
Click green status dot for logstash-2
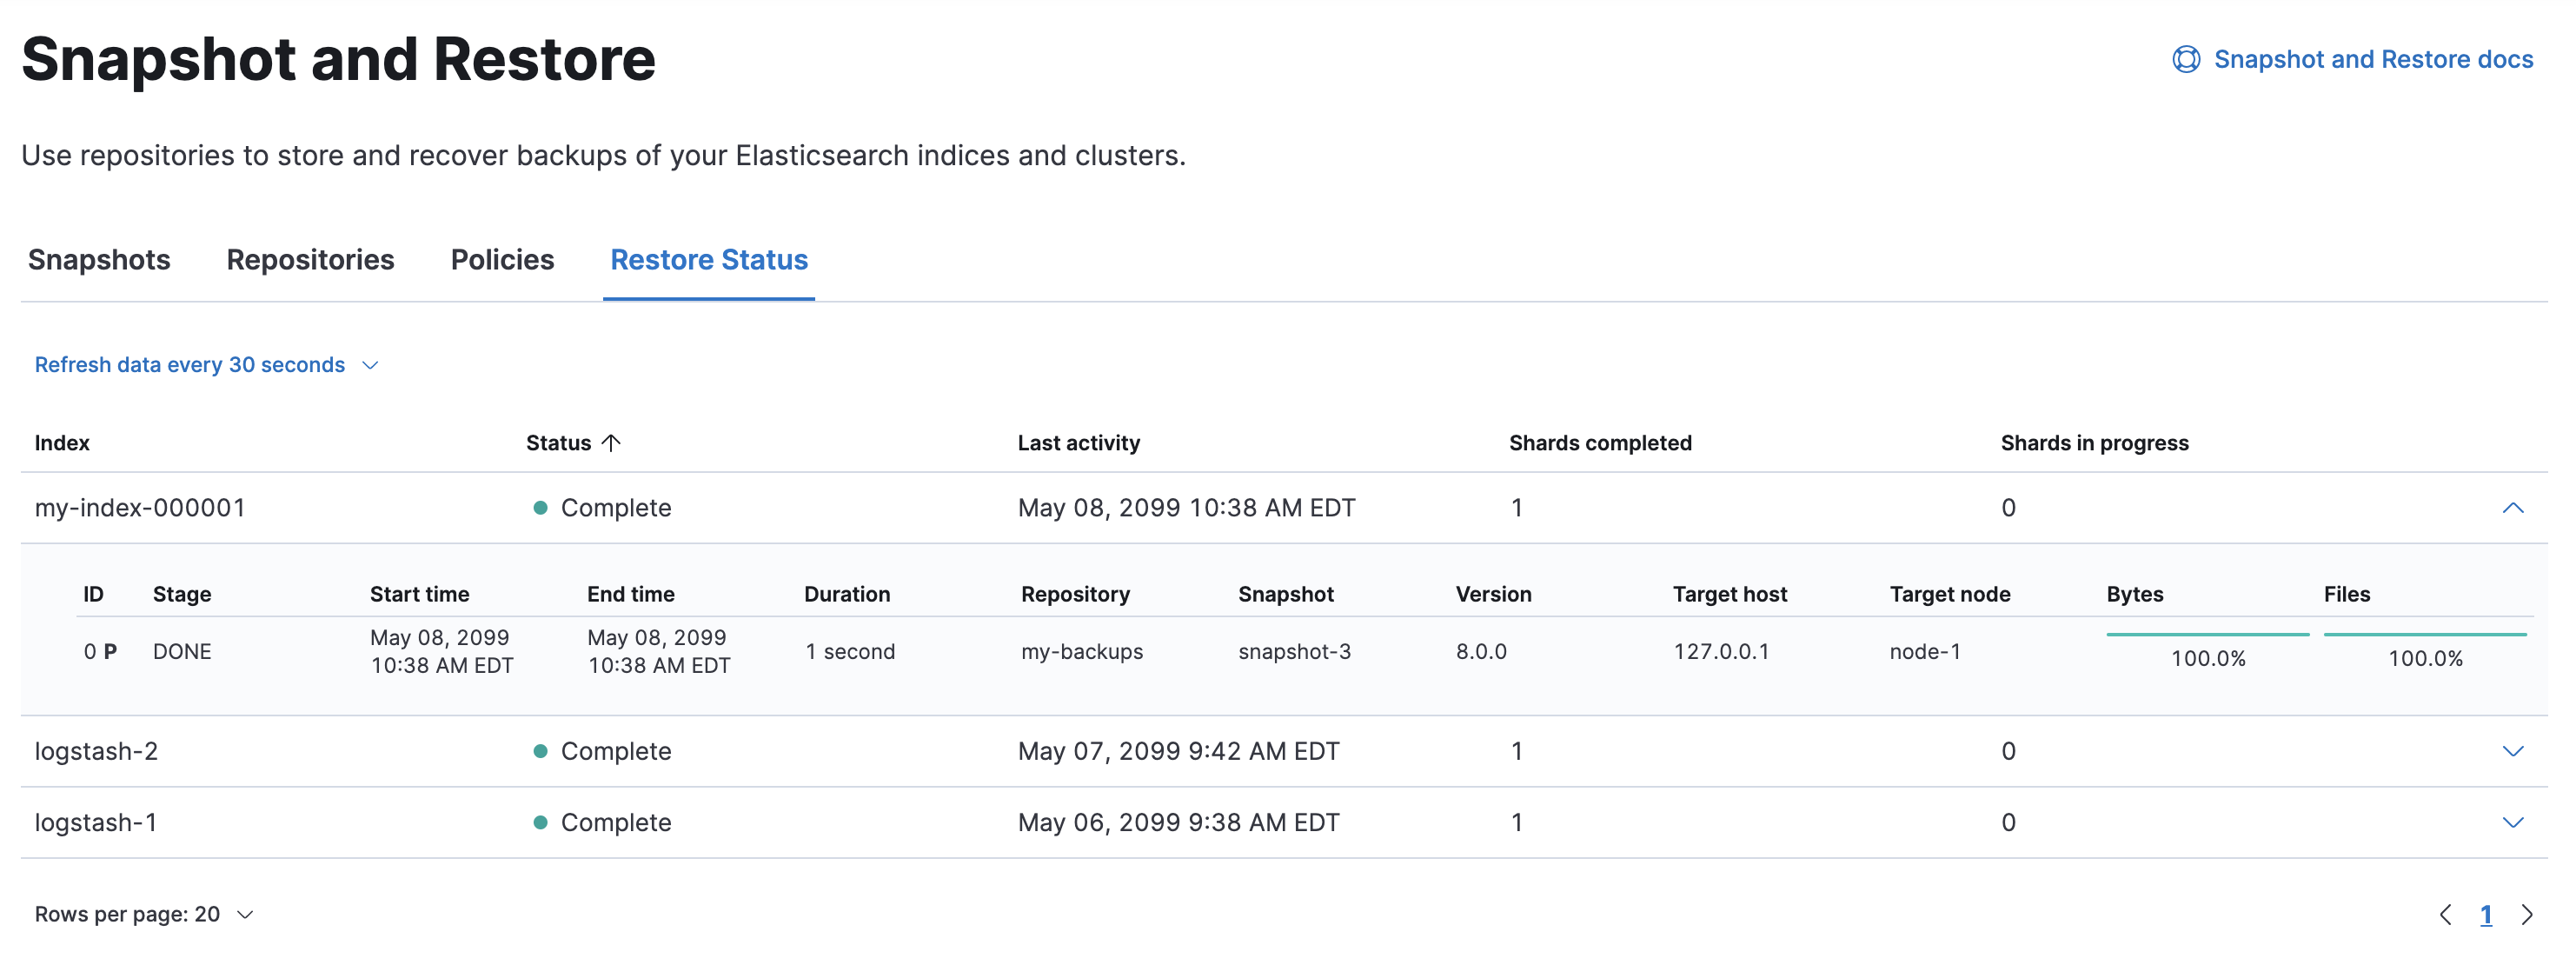pyautogui.click(x=540, y=751)
